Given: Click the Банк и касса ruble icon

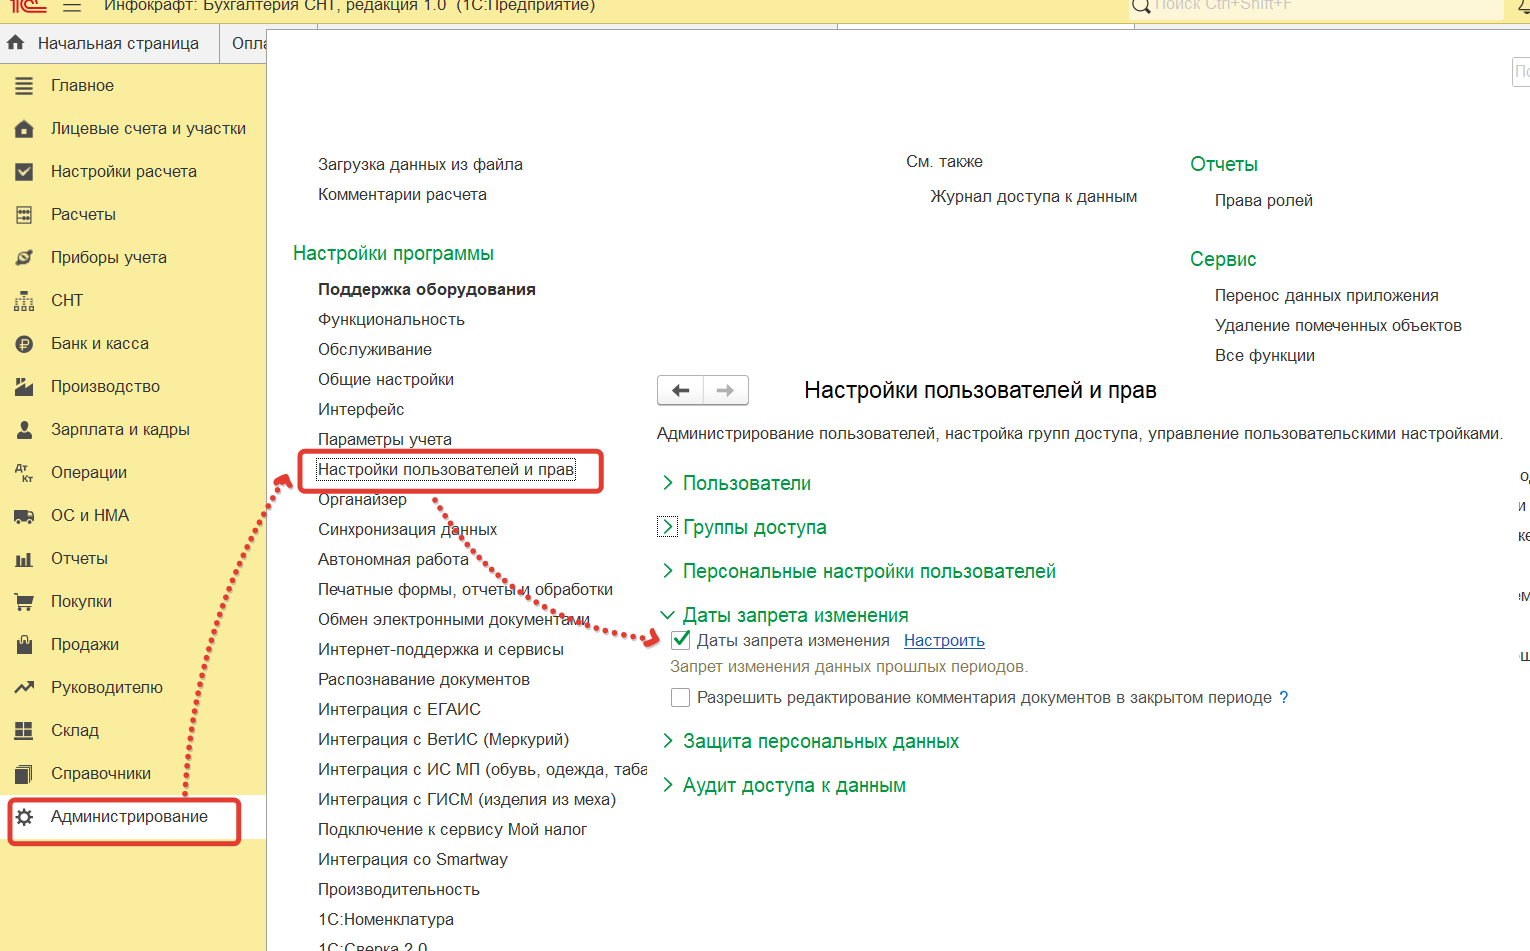Looking at the screenshot, I should pos(24,344).
